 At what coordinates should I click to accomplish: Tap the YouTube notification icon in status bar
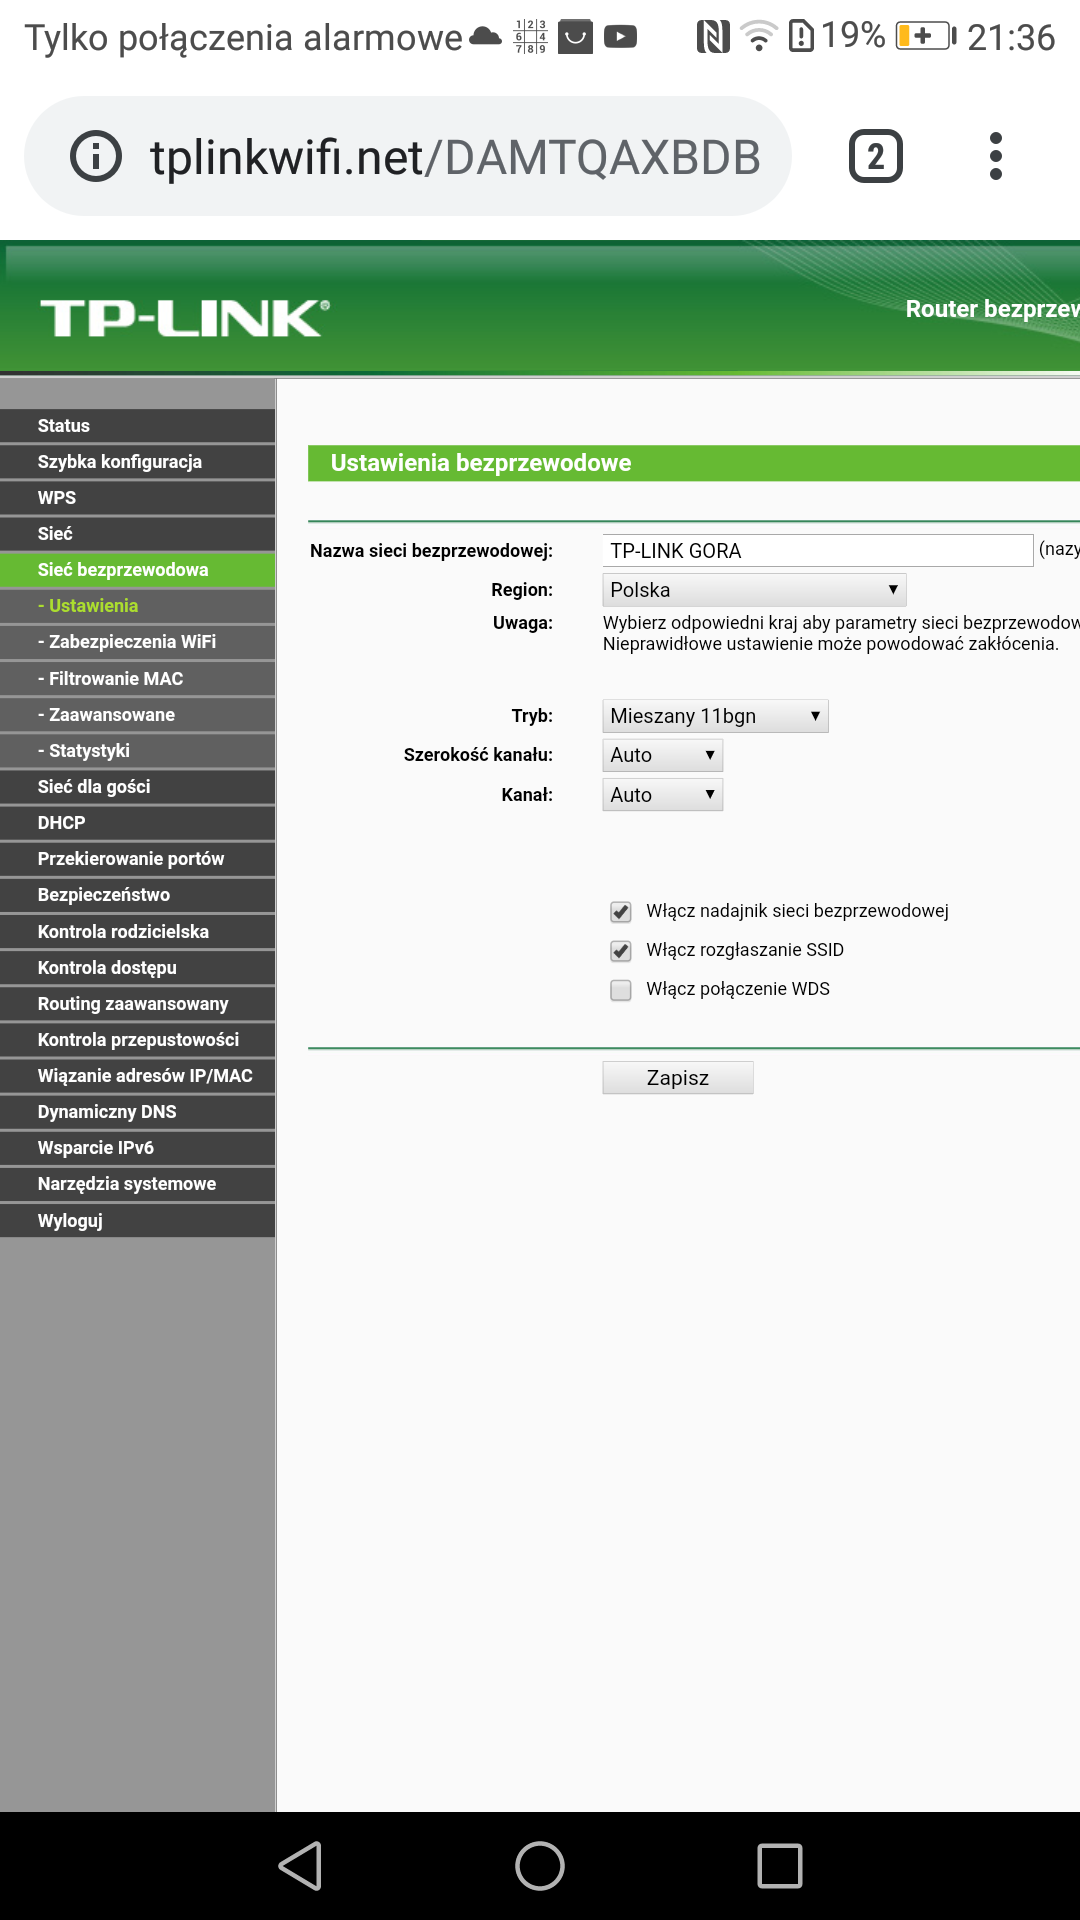click(x=620, y=37)
